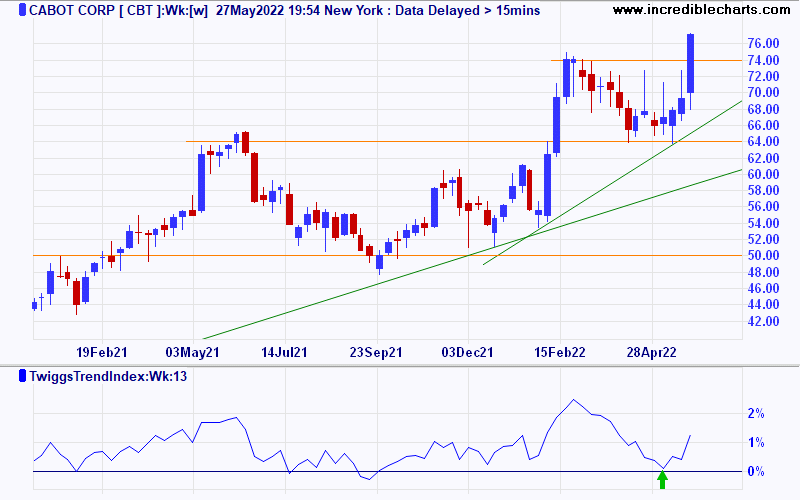Click the 42.00 price axis label

pos(763,321)
